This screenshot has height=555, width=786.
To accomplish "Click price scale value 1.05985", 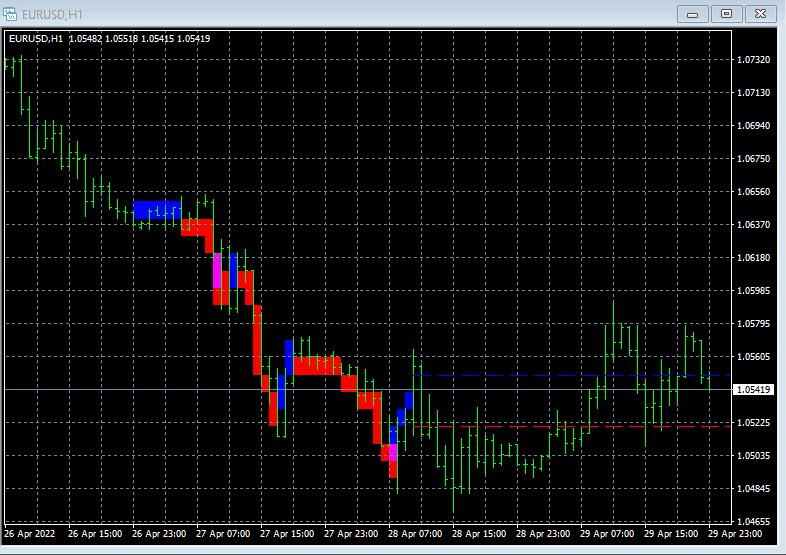I will (753, 291).
